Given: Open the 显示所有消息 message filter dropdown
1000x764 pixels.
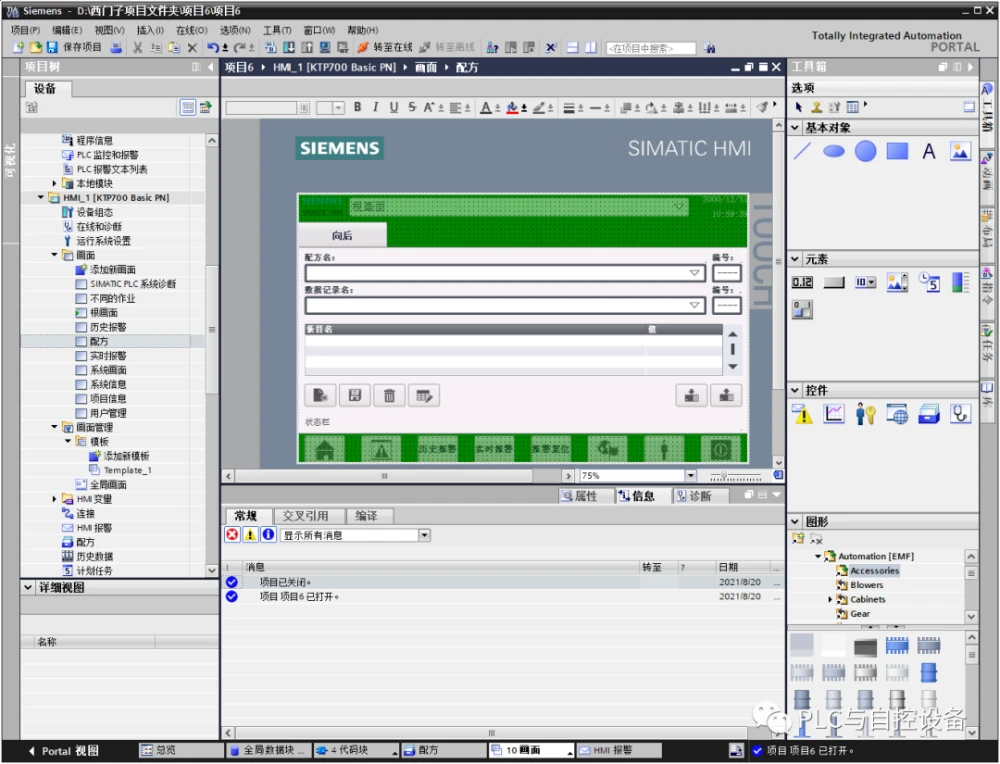Looking at the screenshot, I should [424, 535].
